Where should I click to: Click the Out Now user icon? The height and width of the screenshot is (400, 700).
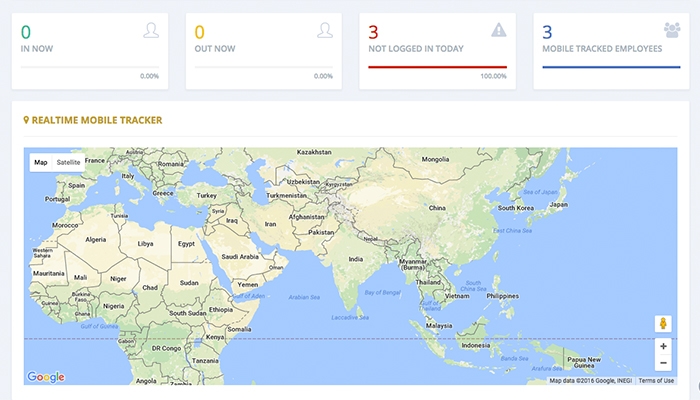click(x=325, y=30)
